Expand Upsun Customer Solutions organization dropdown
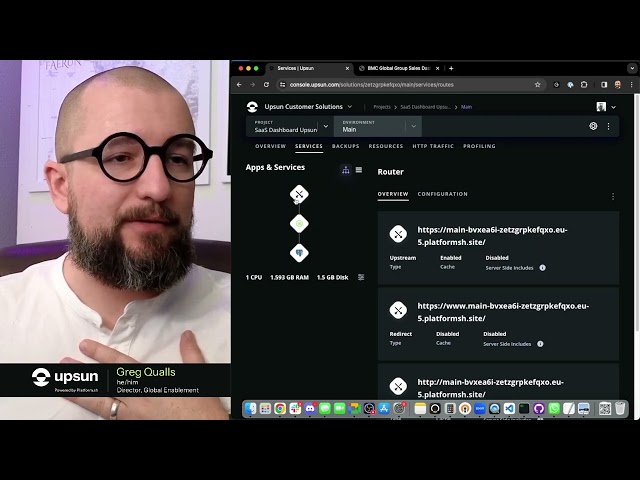 [350, 107]
